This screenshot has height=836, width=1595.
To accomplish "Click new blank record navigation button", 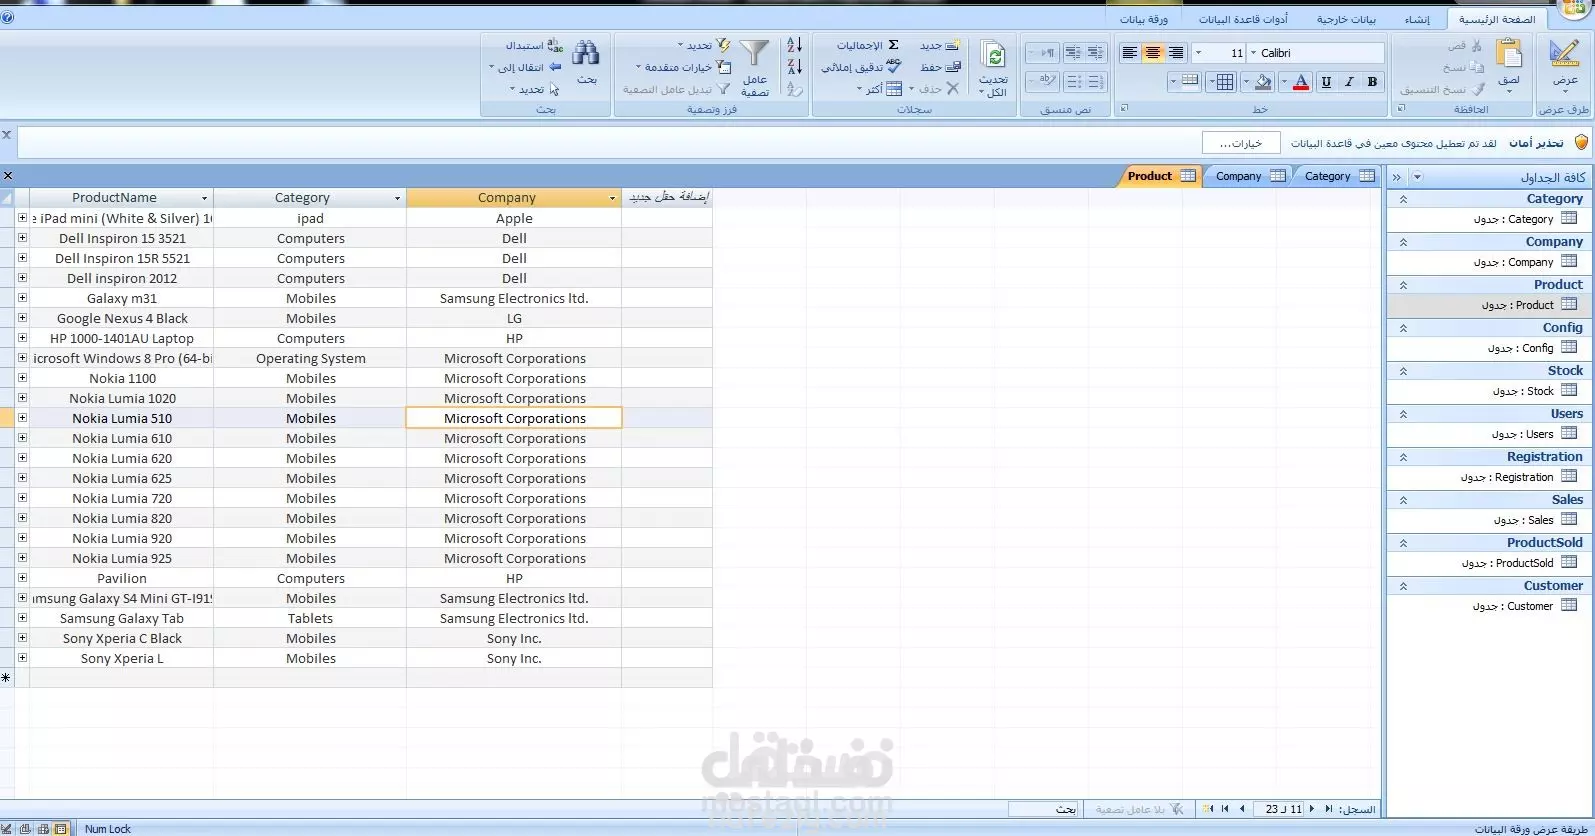I will pos(1209,809).
